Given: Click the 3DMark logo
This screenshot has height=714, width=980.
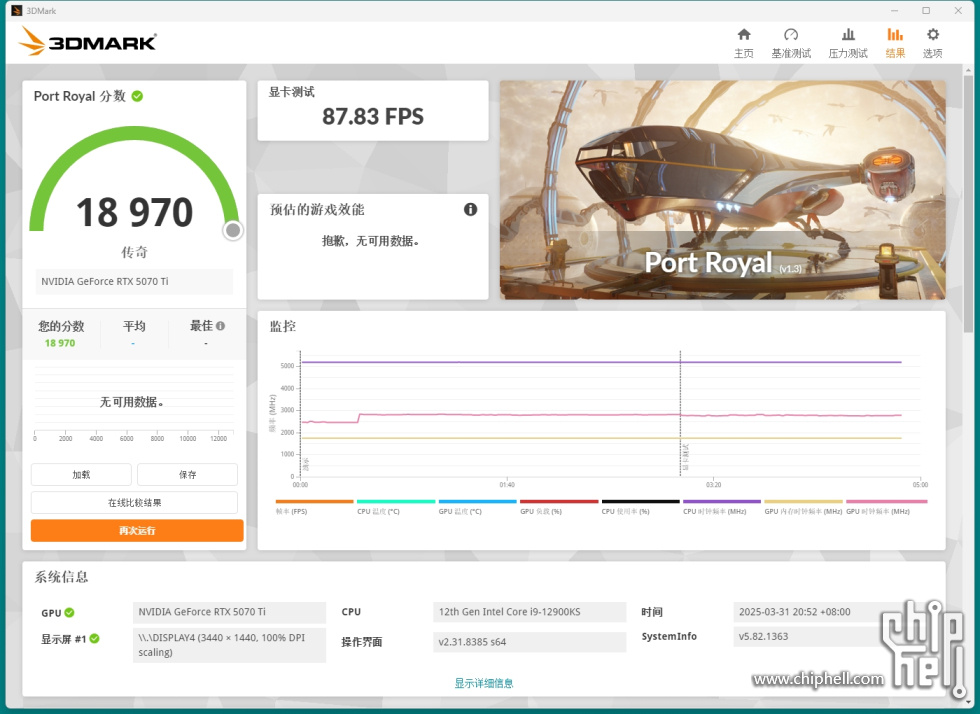Looking at the screenshot, I should (x=87, y=41).
